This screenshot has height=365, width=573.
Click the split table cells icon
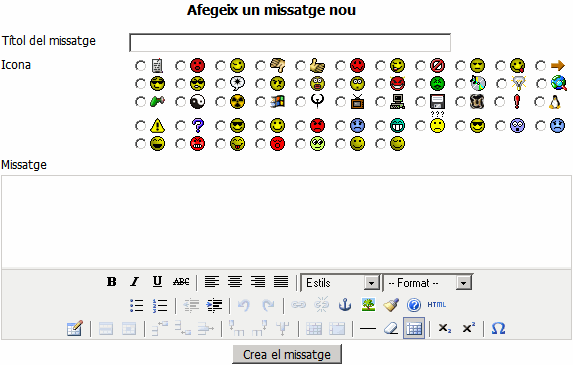point(314,328)
